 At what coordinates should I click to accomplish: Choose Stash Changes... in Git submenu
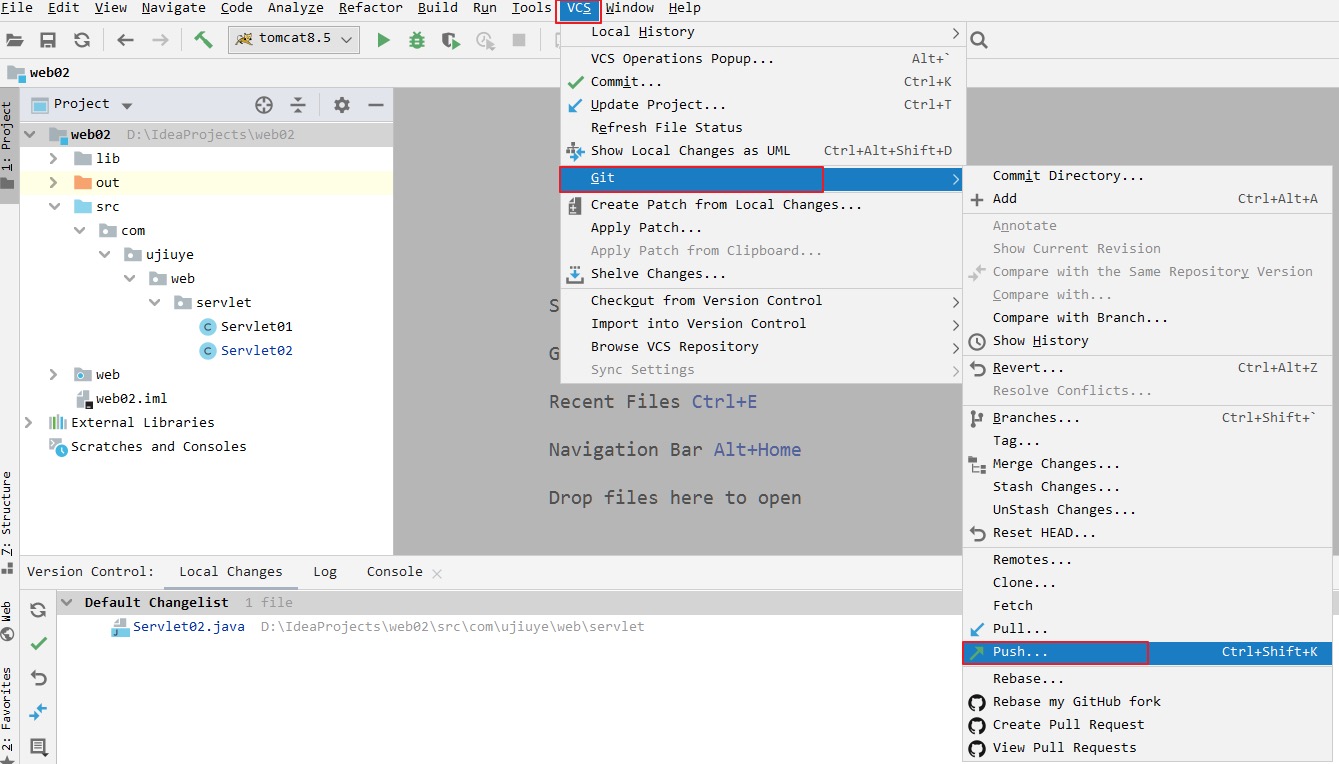1148,487
